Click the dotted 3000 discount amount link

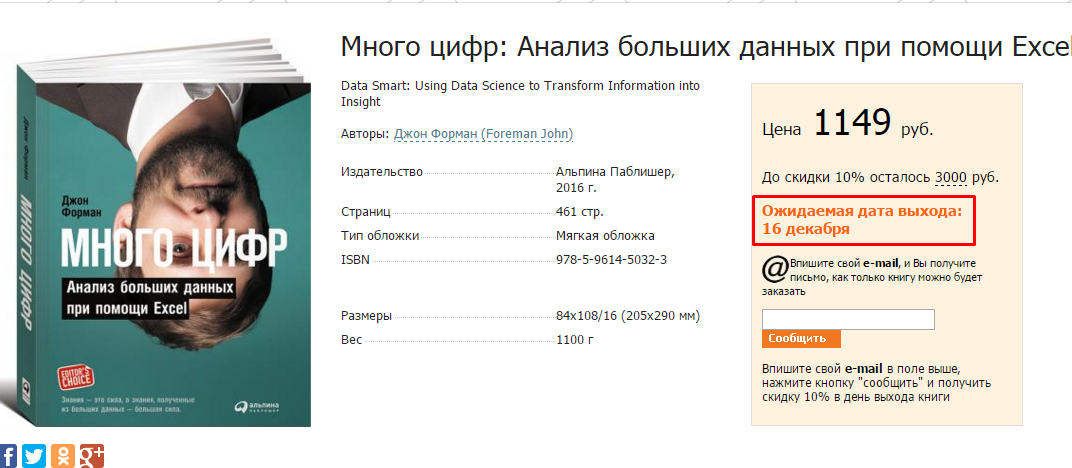950,178
